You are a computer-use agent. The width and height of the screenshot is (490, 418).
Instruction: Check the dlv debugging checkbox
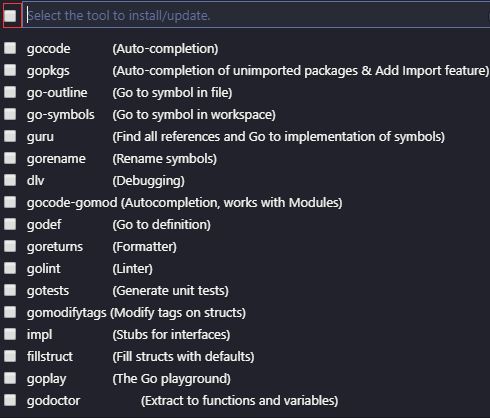10,180
